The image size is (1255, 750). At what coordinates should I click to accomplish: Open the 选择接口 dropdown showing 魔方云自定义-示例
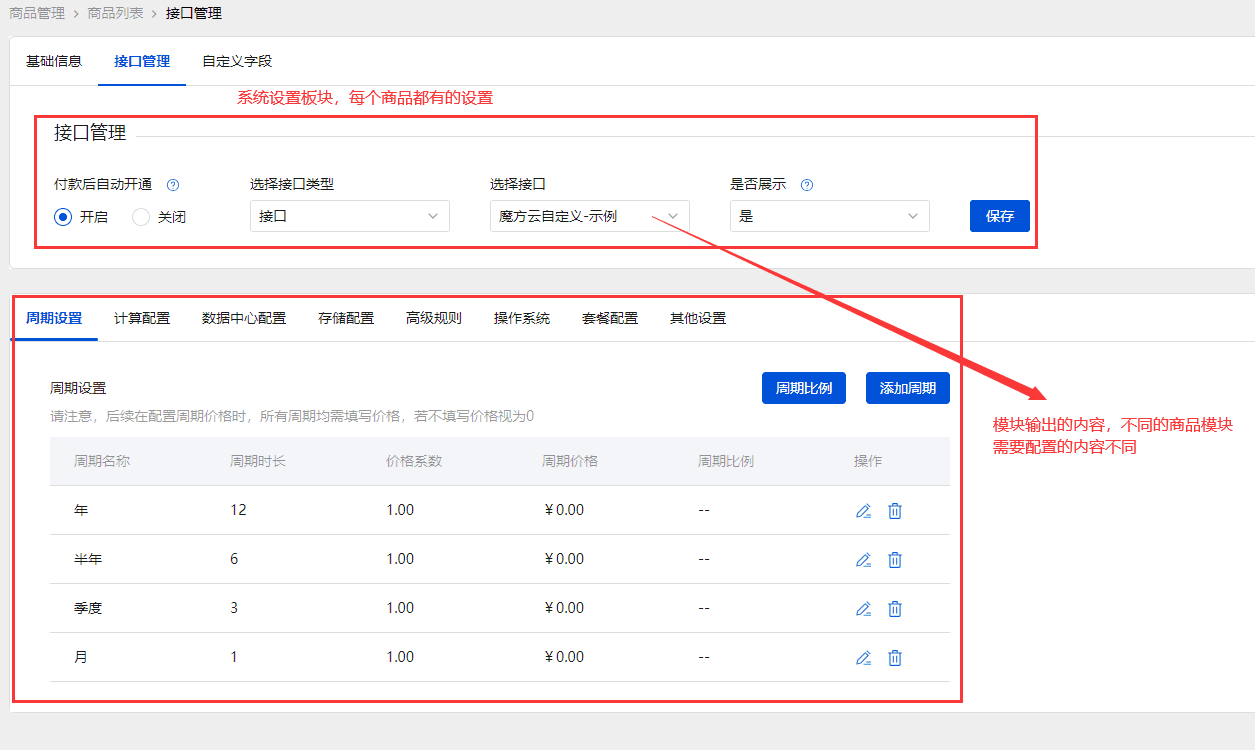(x=590, y=216)
